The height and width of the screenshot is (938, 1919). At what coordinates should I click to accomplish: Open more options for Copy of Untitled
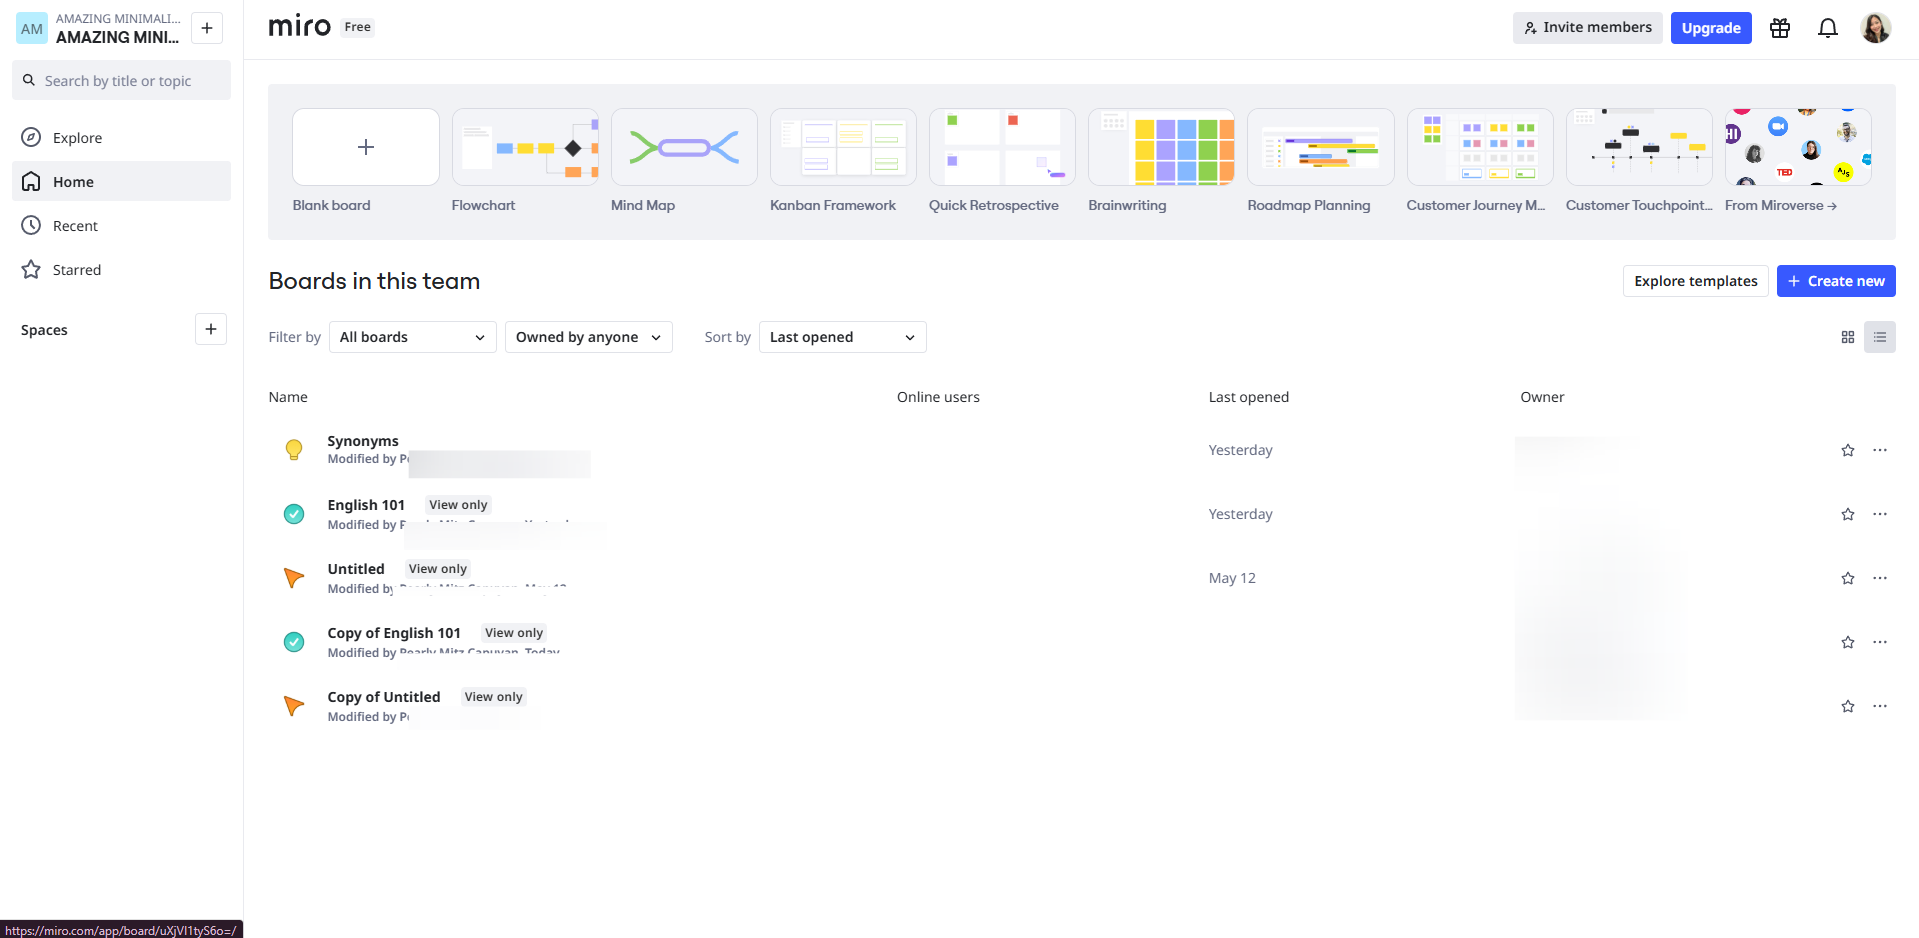click(1880, 706)
